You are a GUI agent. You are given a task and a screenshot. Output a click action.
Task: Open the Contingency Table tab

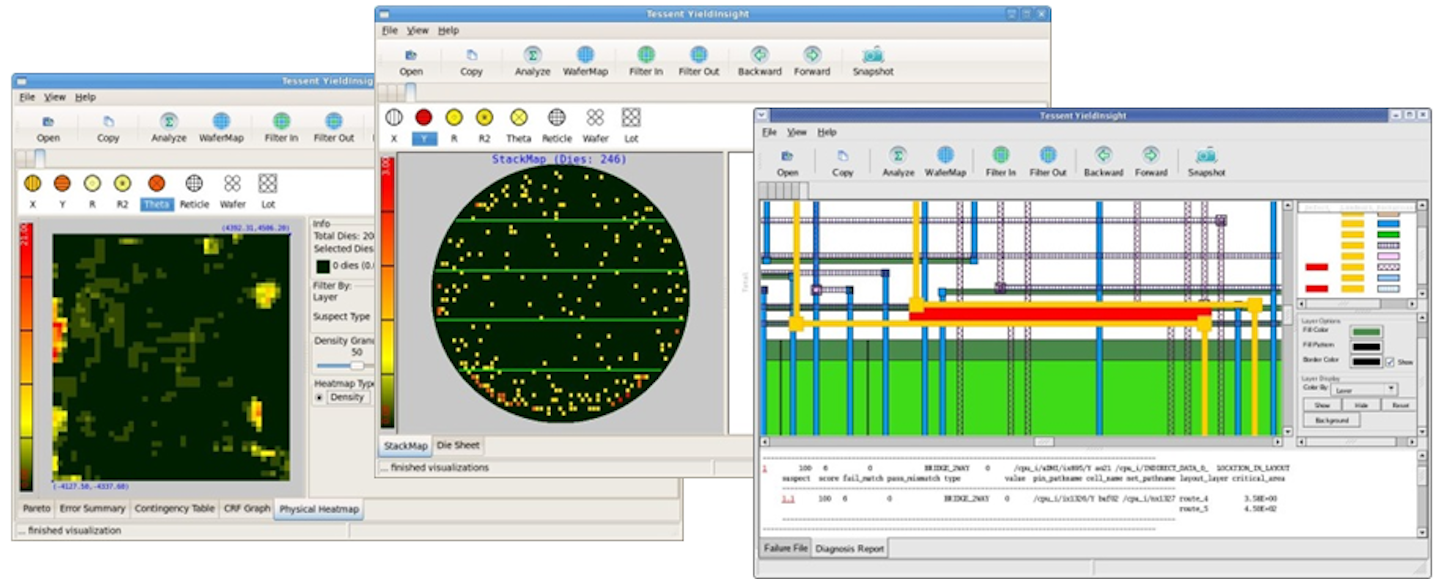pos(175,508)
